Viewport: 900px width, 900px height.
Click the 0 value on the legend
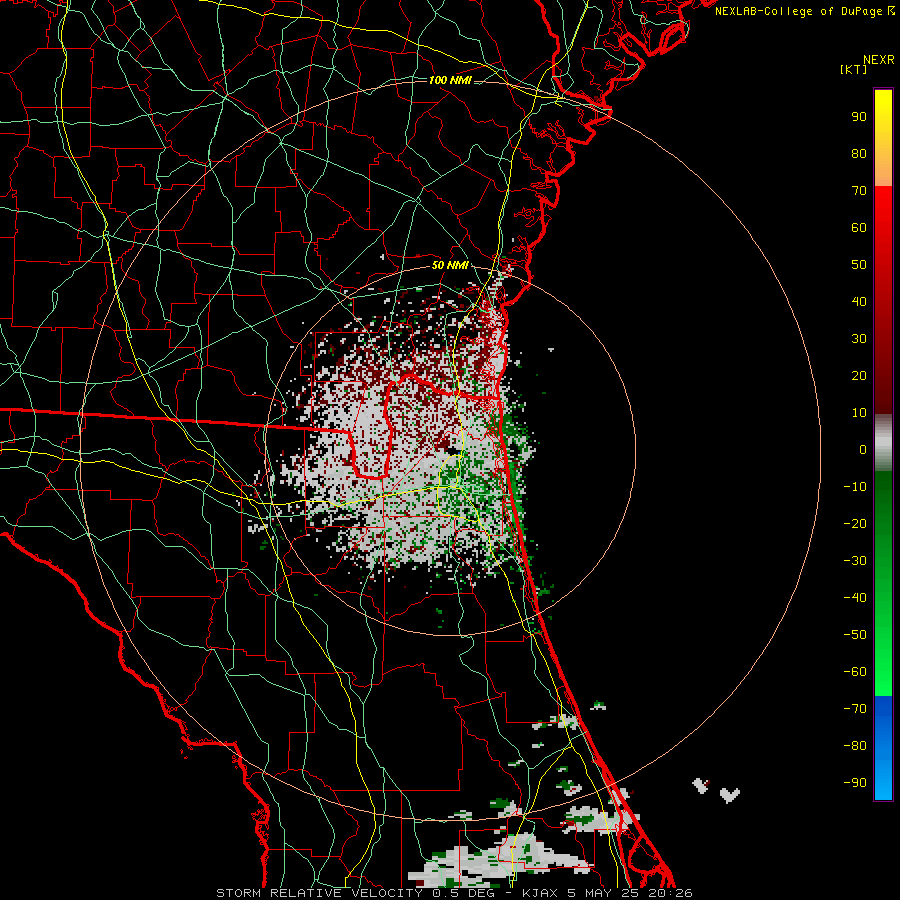[863, 449]
